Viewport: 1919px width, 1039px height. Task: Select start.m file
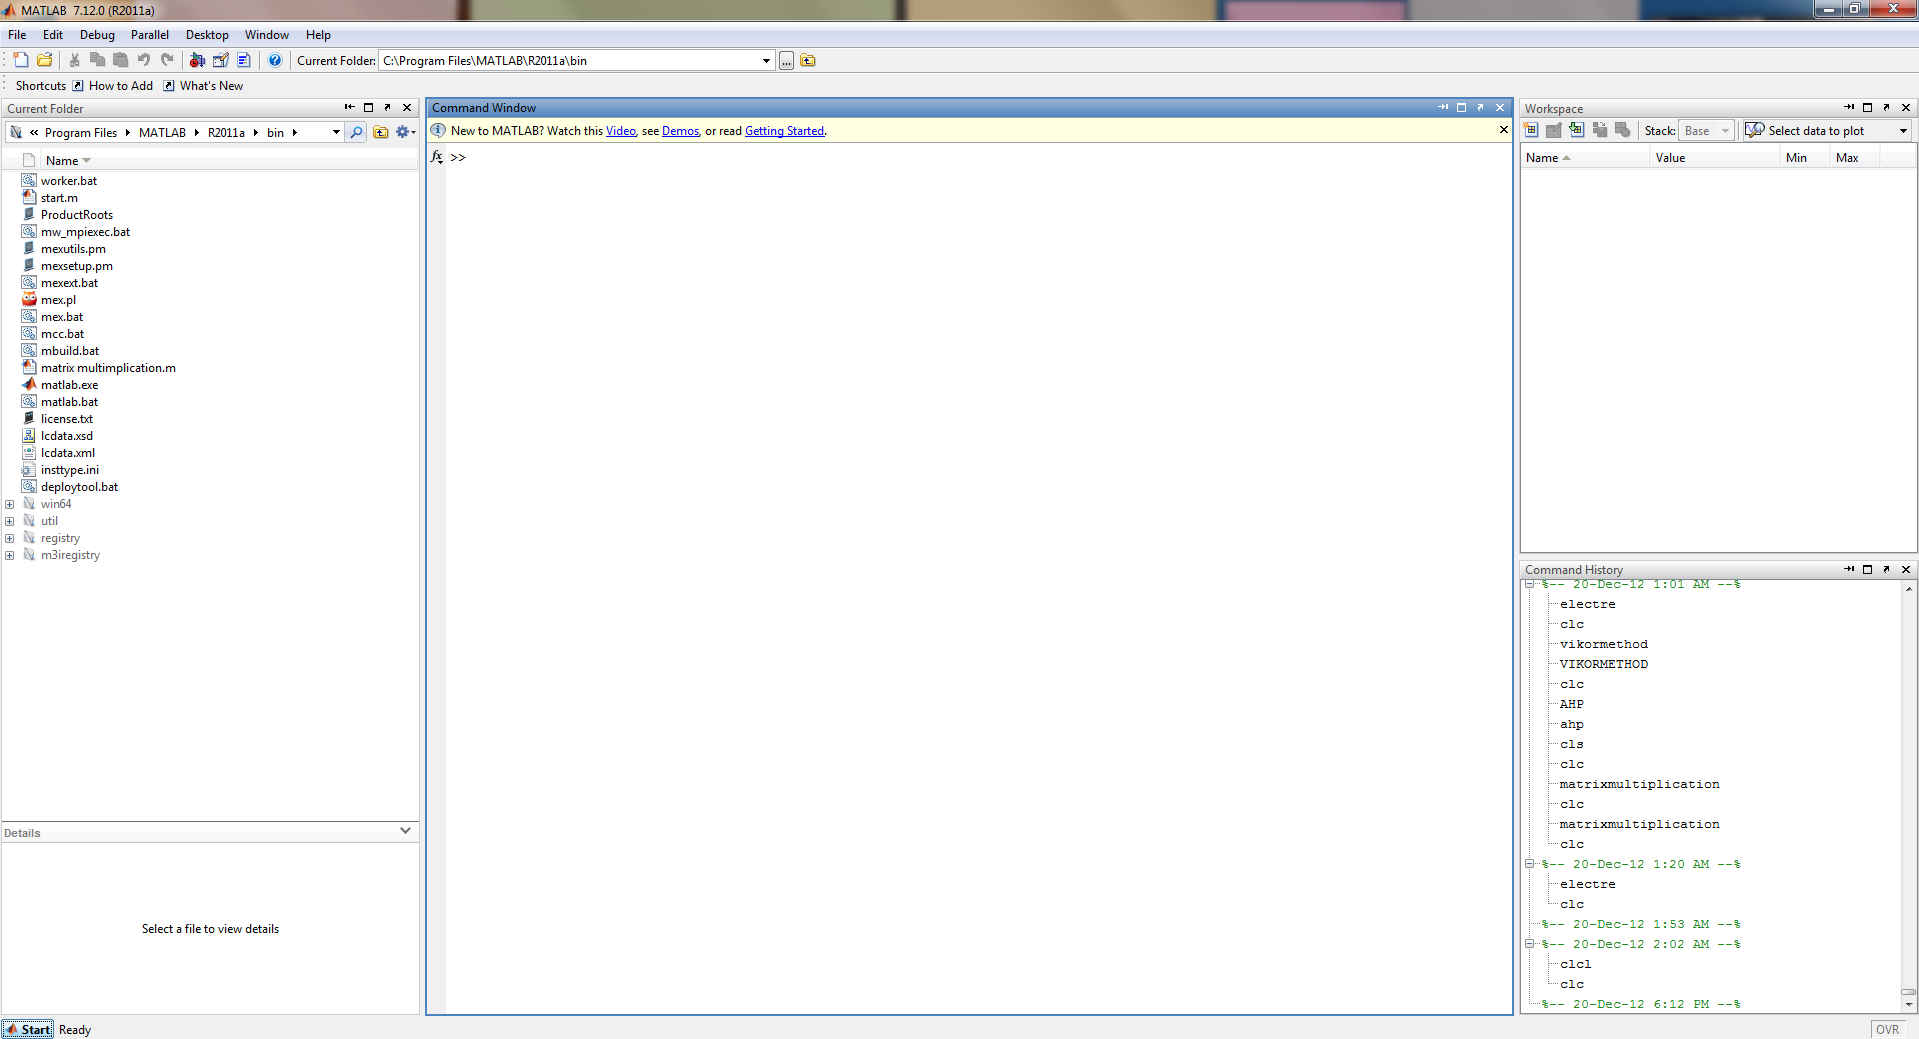[59, 198]
